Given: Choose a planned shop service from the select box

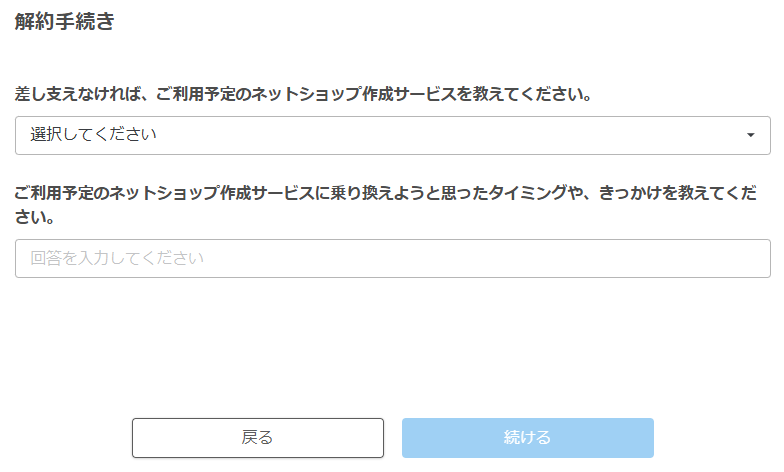Looking at the screenshot, I should [x=392, y=136].
